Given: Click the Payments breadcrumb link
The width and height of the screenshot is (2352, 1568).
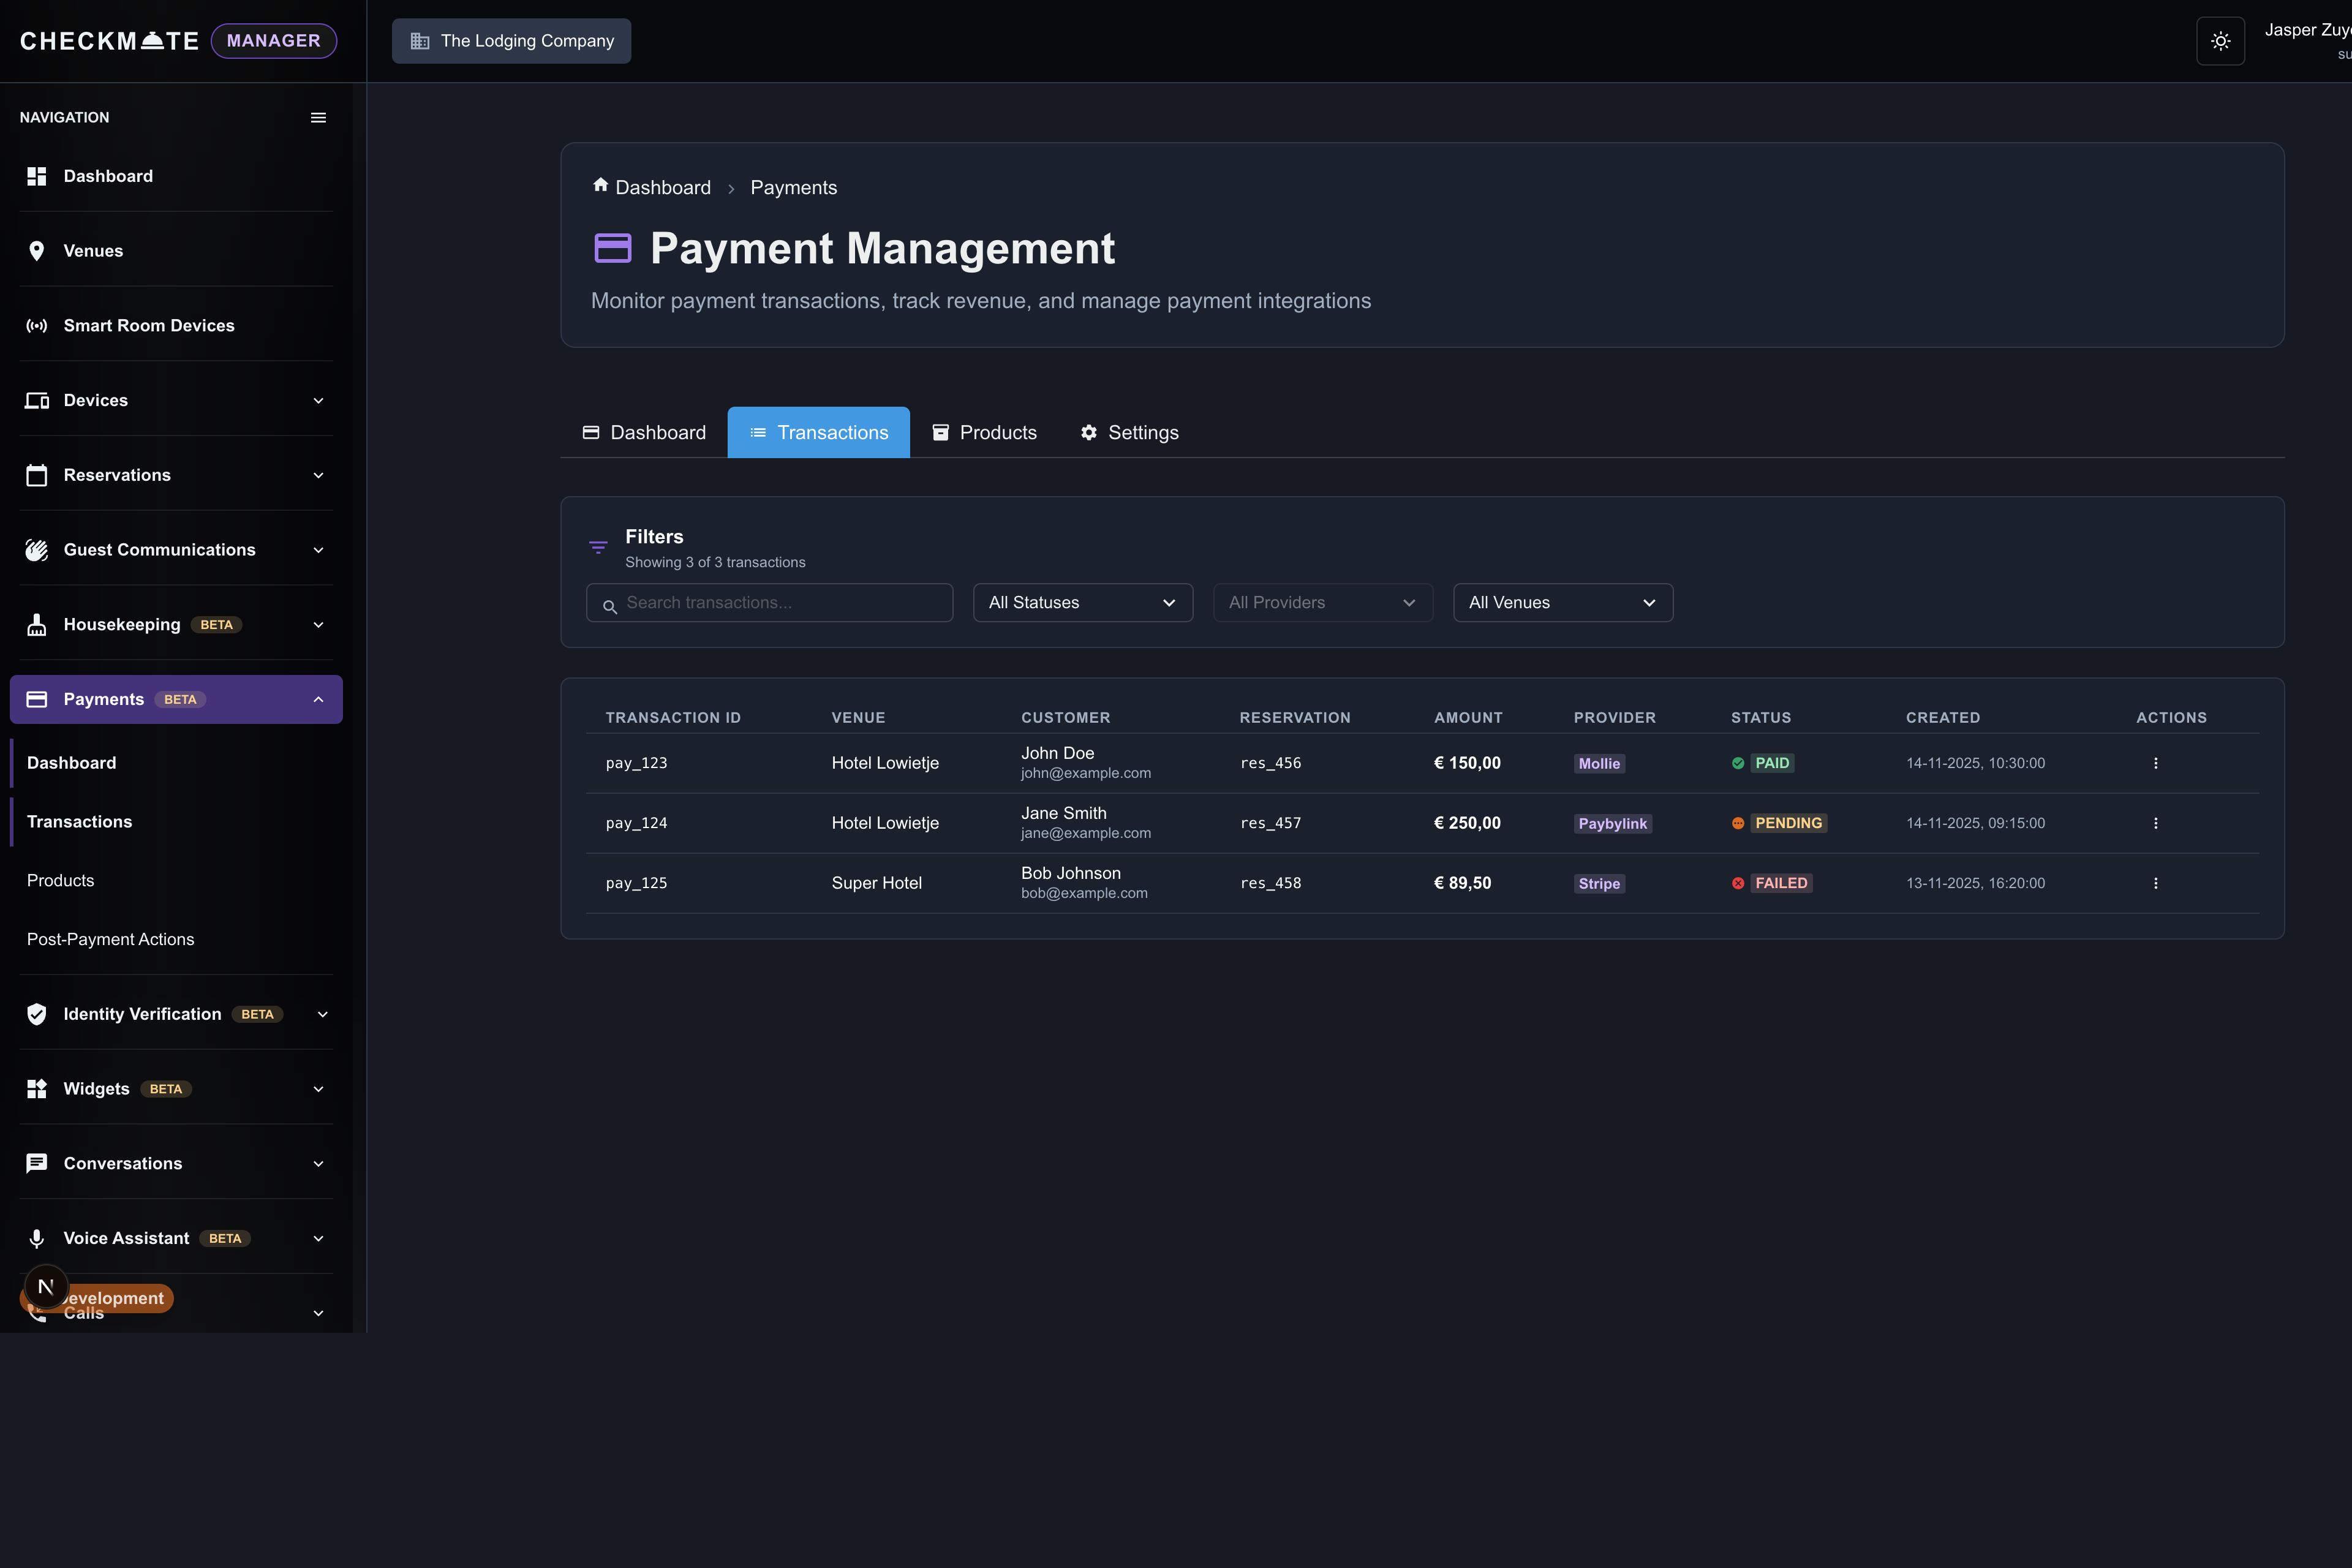Looking at the screenshot, I should coord(793,188).
